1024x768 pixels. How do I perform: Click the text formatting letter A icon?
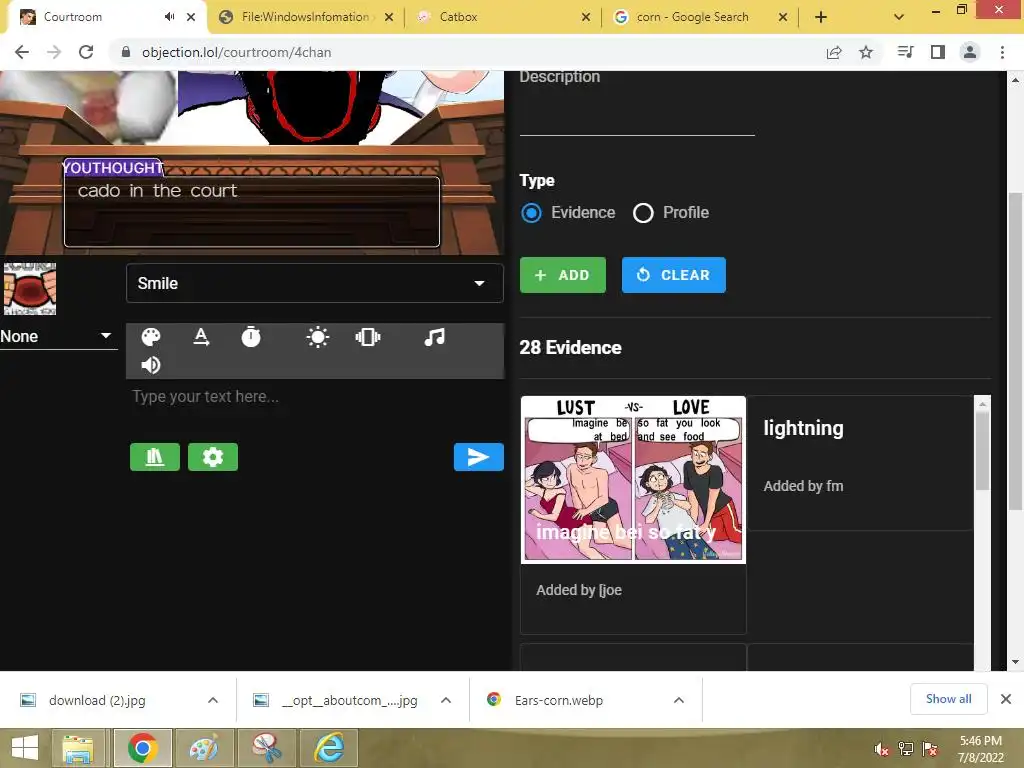(x=201, y=337)
